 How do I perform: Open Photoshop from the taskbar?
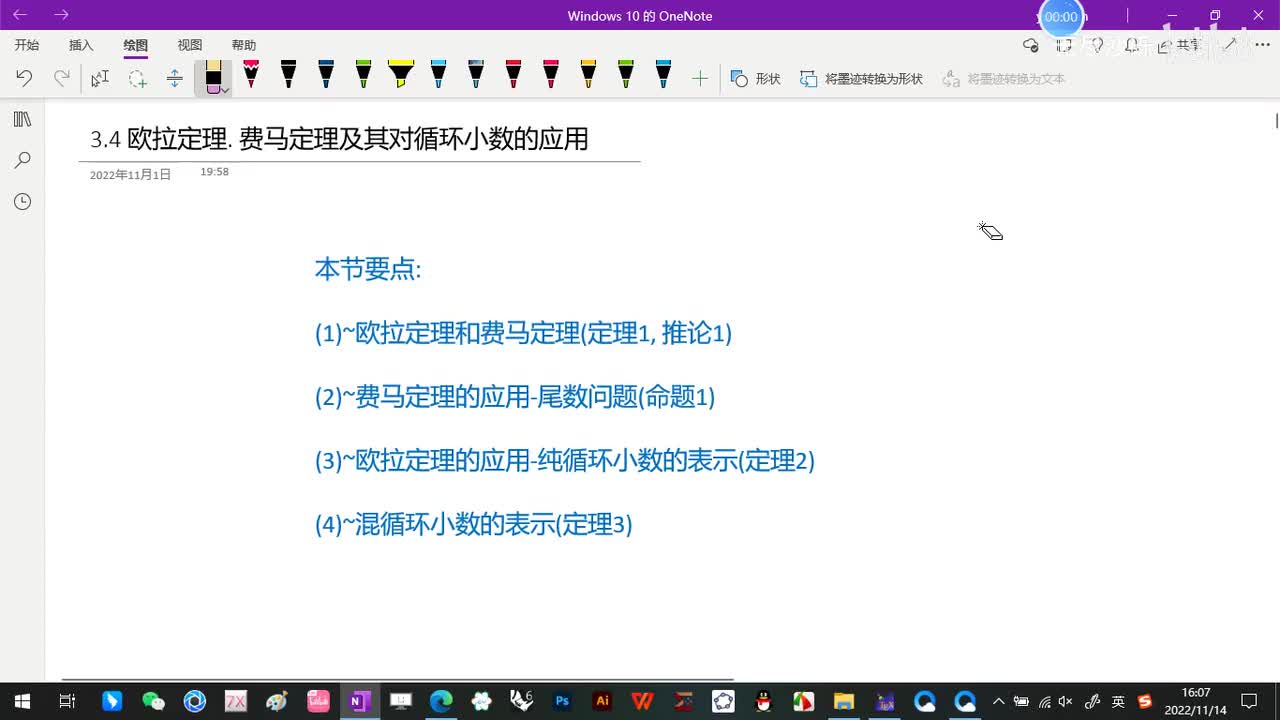pos(562,701)
